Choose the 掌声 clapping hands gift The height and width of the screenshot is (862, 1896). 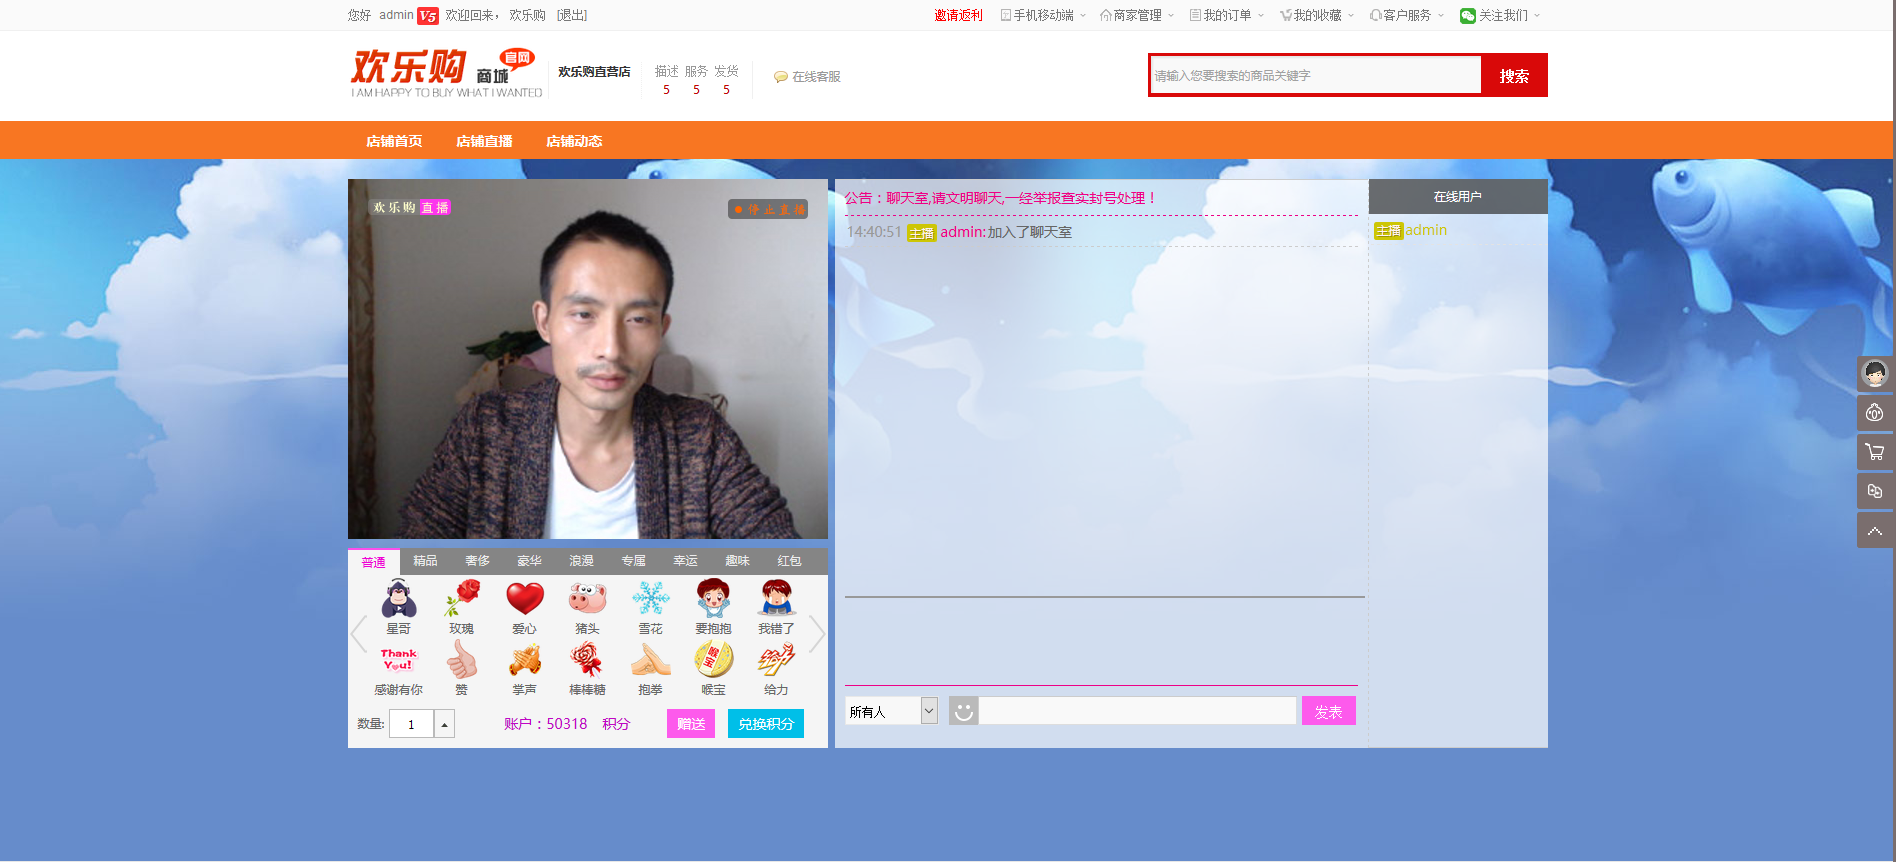pos(525,660)
